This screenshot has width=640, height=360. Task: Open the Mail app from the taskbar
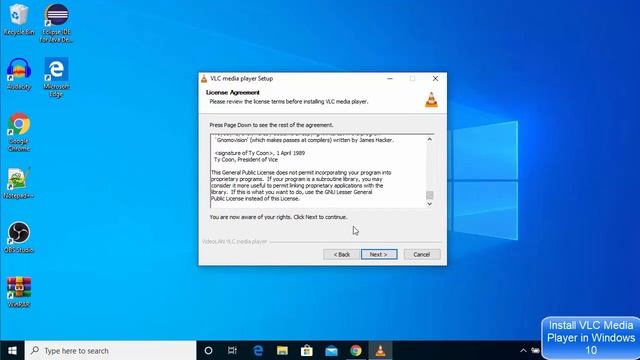331,351
